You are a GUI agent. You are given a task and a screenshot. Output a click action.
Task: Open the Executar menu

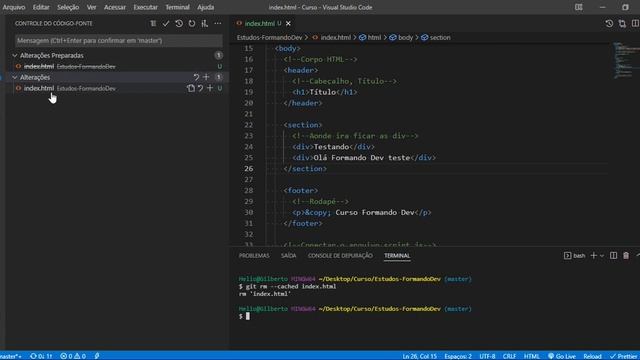click(146, 7)
